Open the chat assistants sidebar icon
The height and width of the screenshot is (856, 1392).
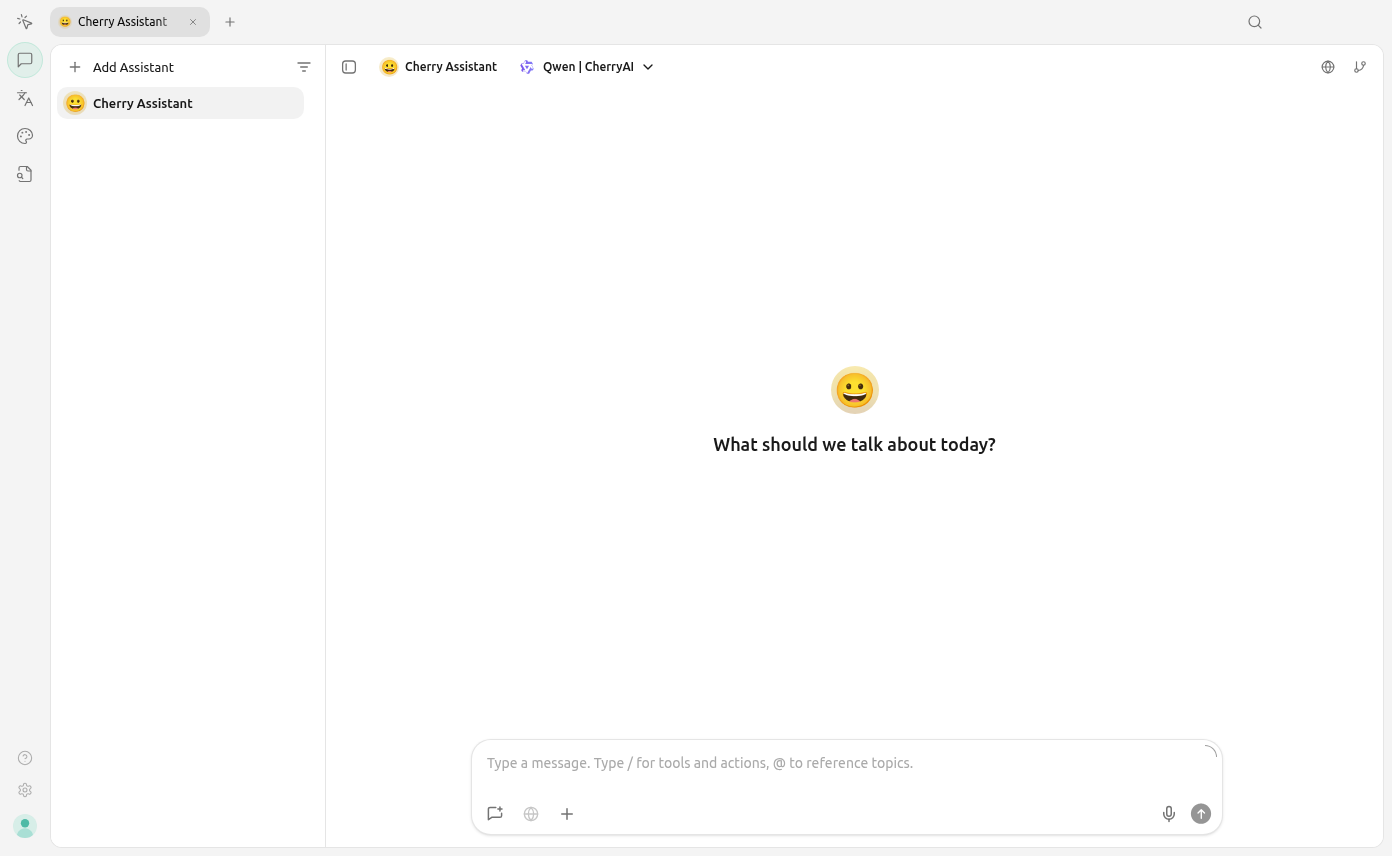[25, 60]
